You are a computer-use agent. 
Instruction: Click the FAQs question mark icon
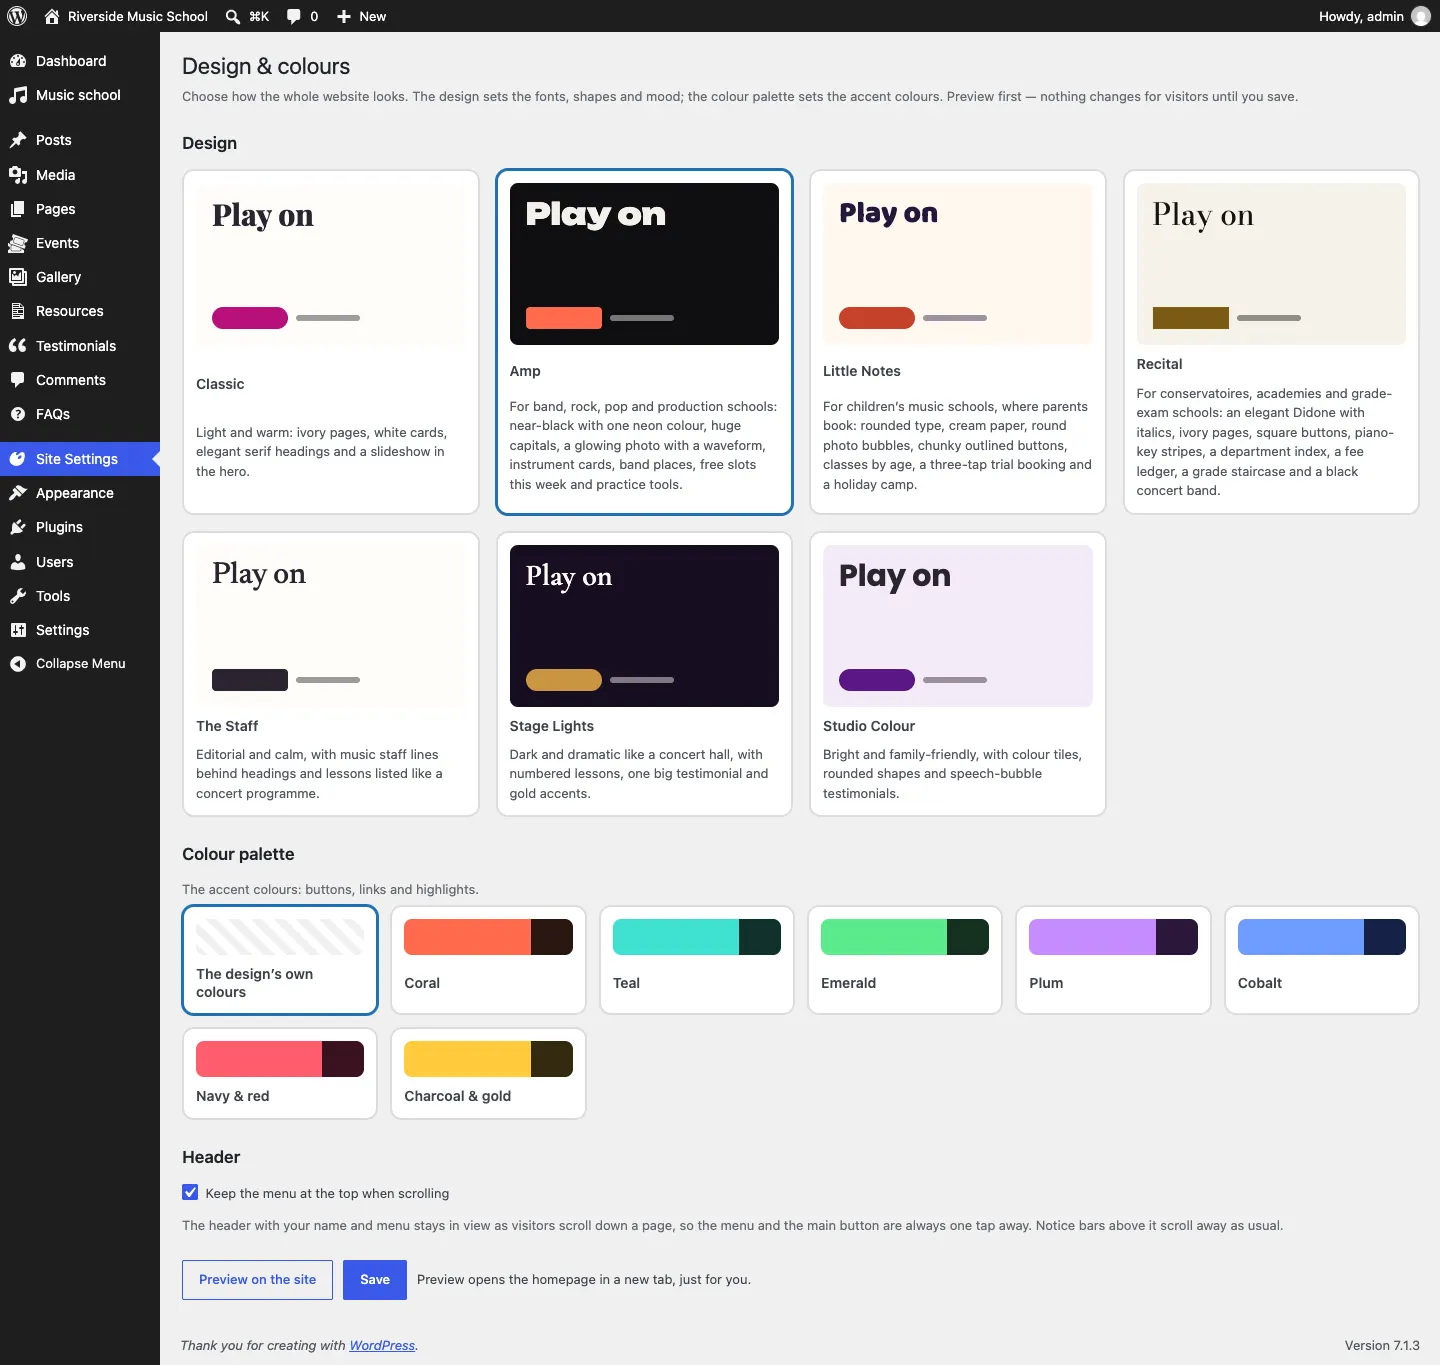18,414
